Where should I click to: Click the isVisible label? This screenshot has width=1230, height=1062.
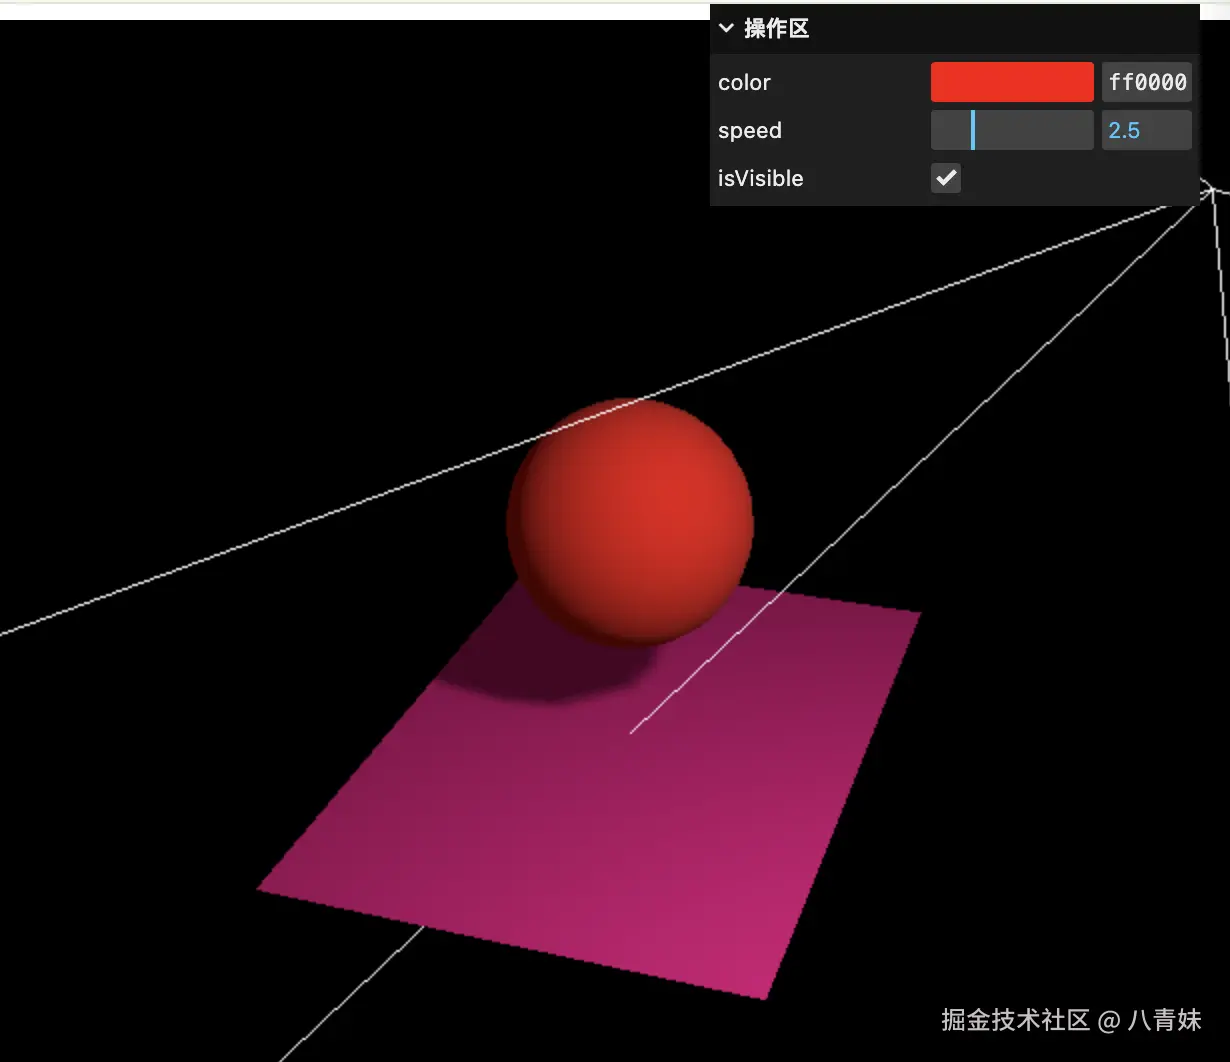pyautogui.click(x=761, y=179)
